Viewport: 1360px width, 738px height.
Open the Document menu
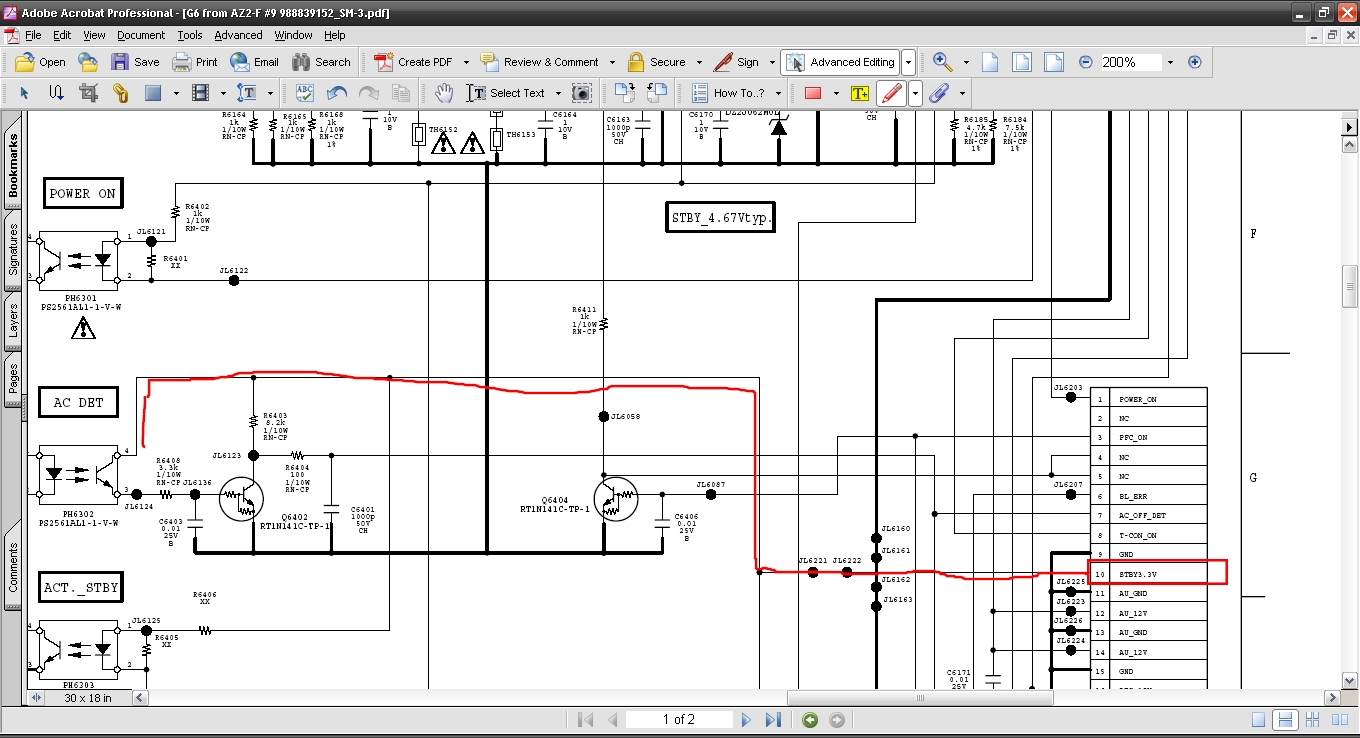(141, 35)
